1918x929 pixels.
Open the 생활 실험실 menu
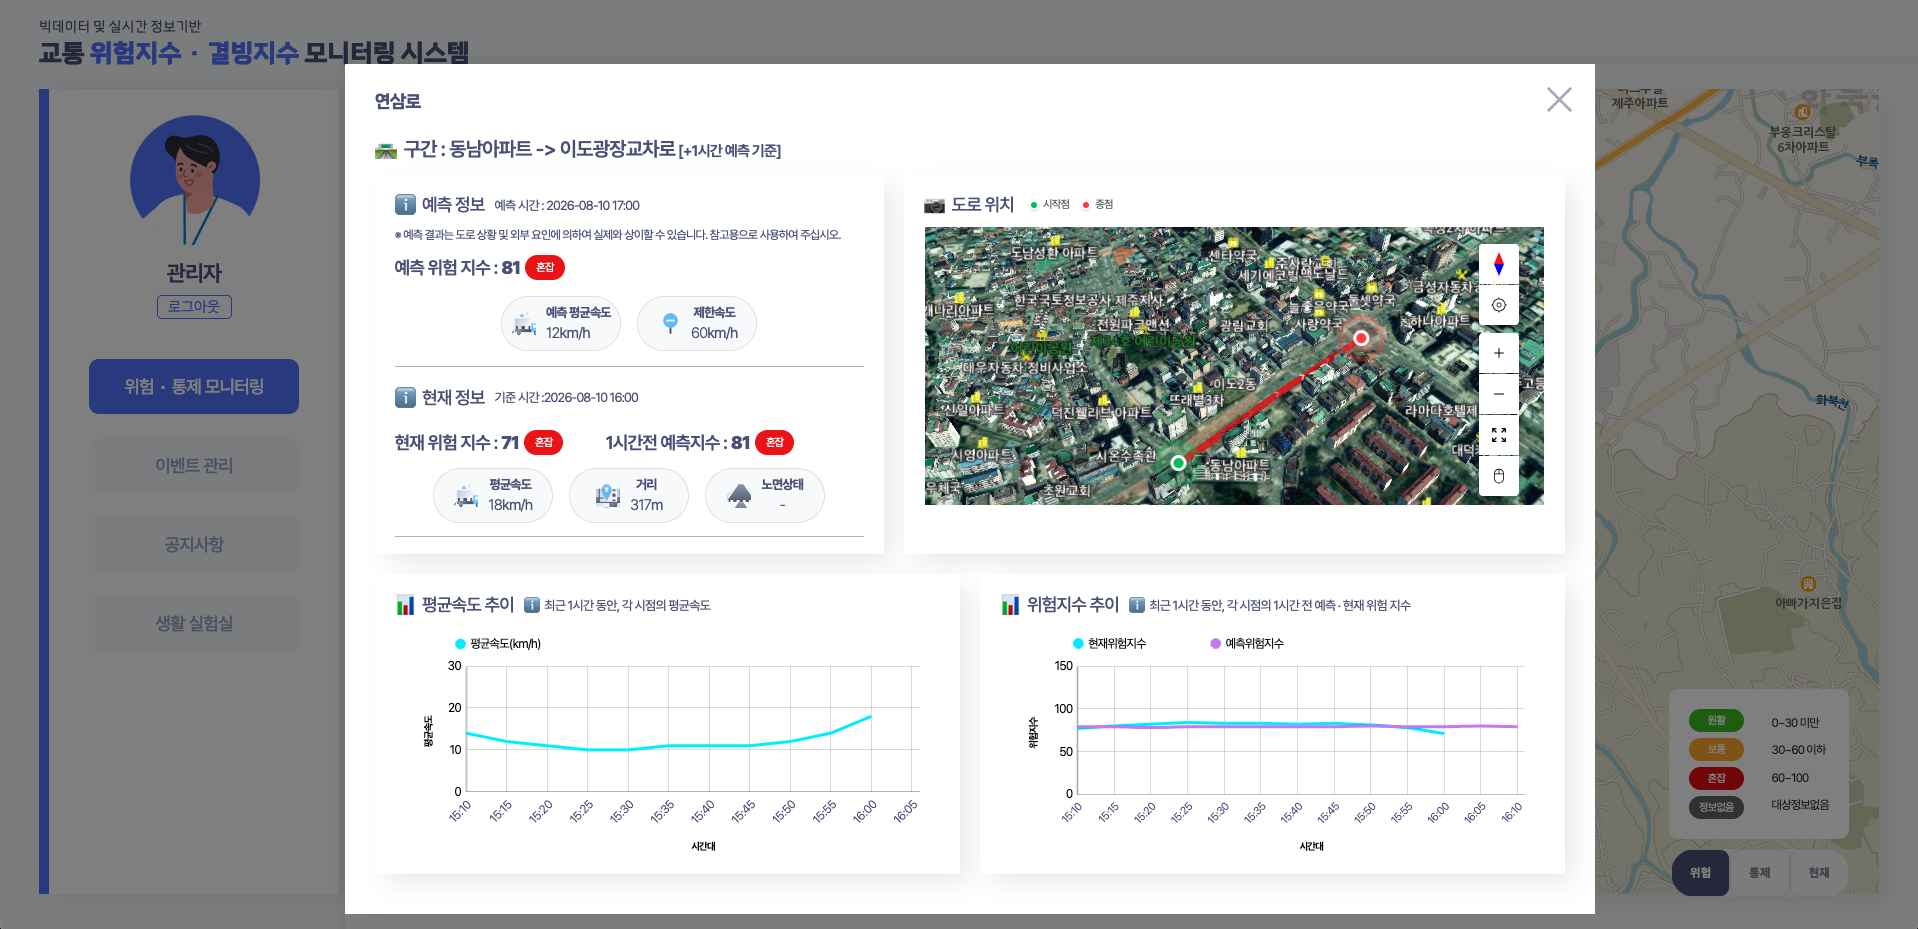click(194, 623)
